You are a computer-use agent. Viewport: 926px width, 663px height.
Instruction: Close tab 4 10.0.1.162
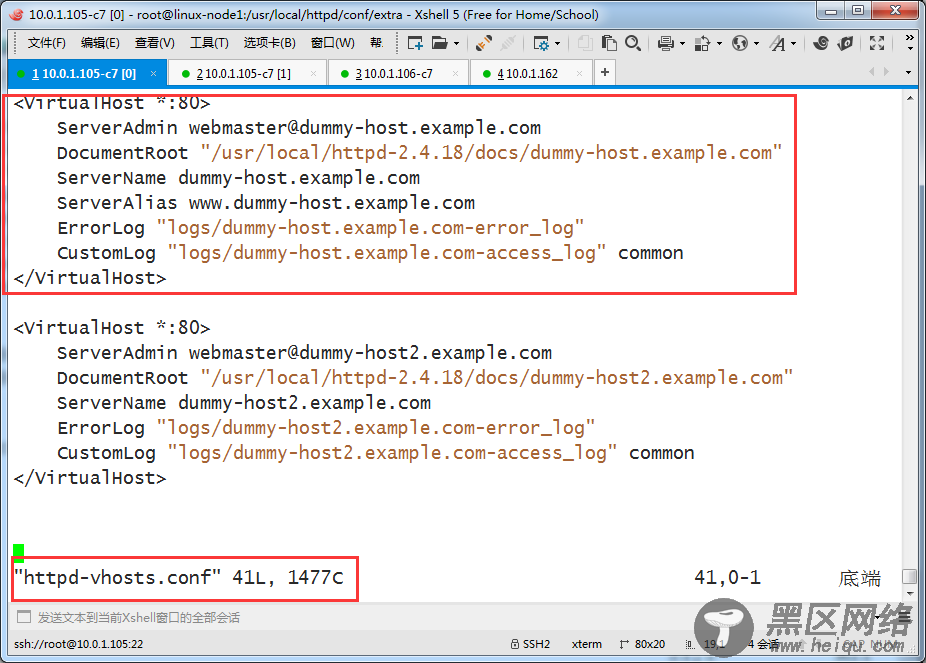pyautogui.click(x=579, y=74)
